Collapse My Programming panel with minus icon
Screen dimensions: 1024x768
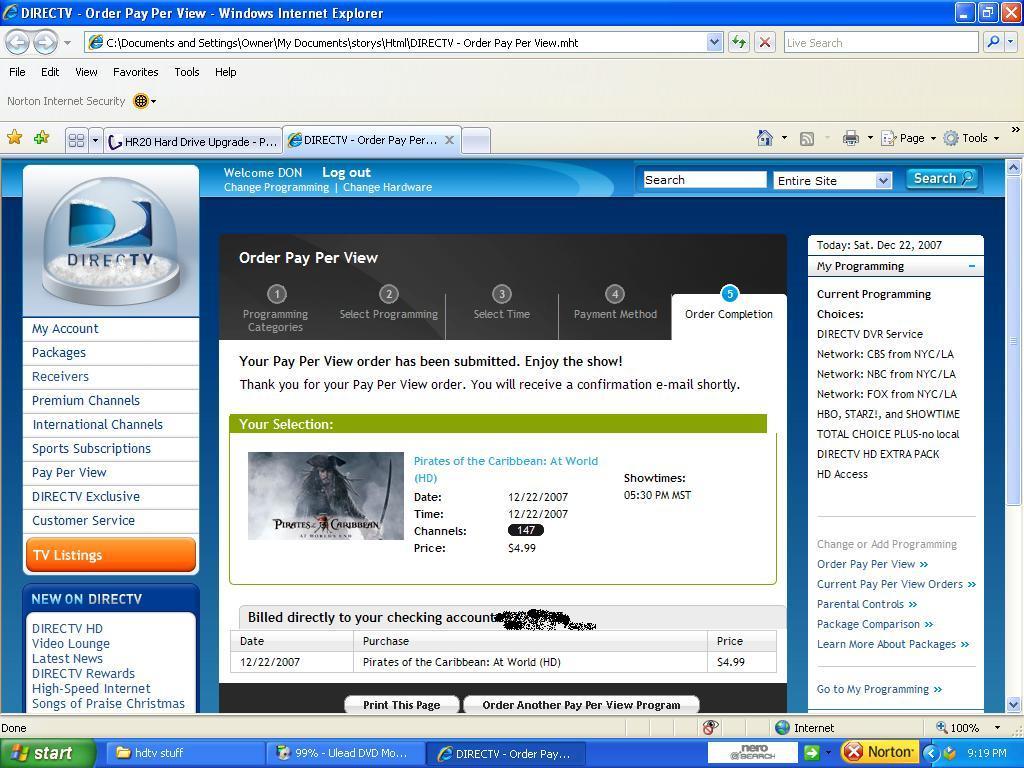click(x=972, y=266)
